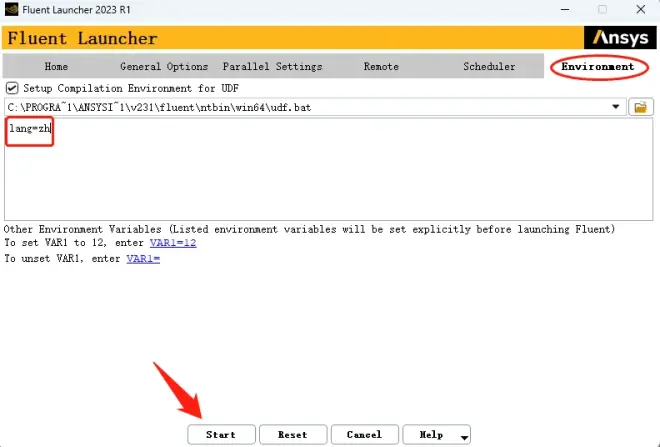Click the Fluent Launcher title bar icon
The height and width of the screenshot is (447, 660).
tap(11, 9)
